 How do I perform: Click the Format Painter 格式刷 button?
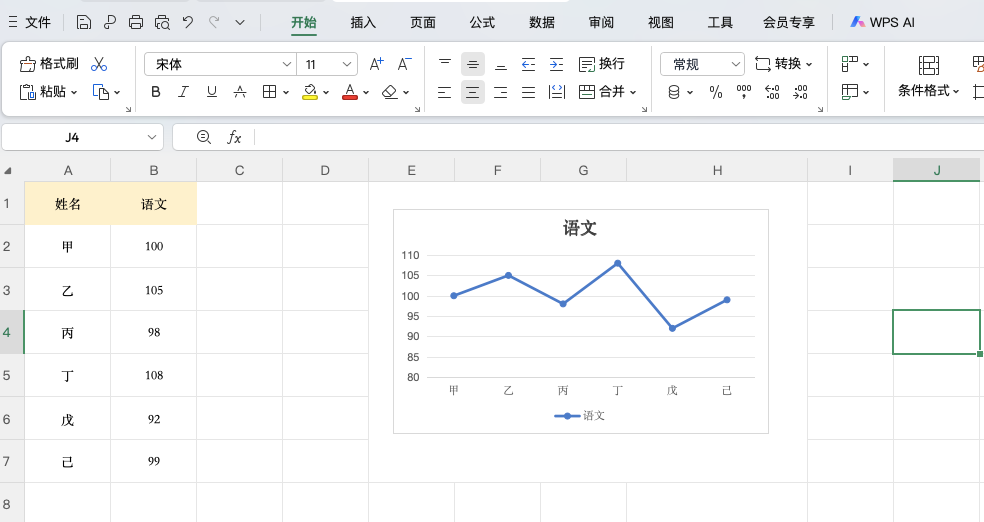[x=49, y=64]
